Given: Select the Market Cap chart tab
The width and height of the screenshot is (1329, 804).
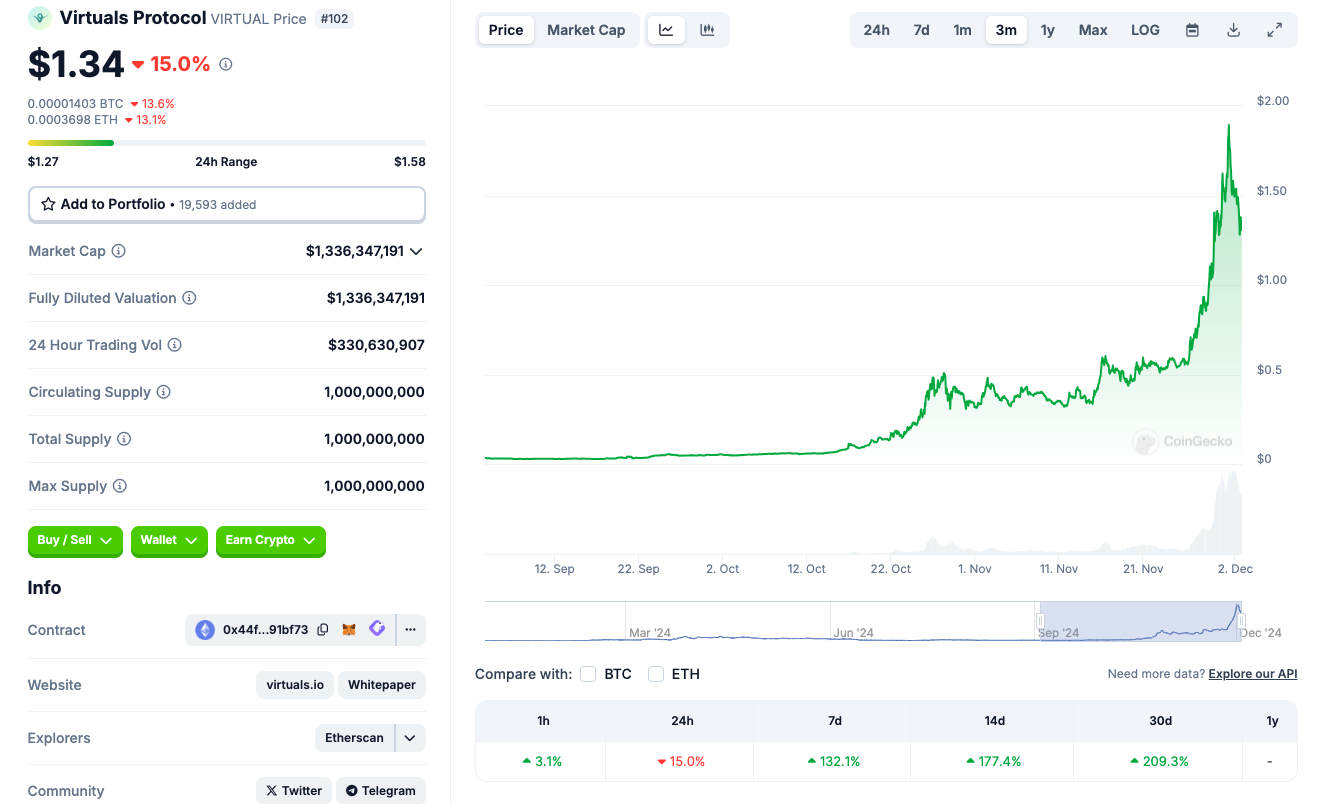Looking at the screenshot, I should point(586,30).
